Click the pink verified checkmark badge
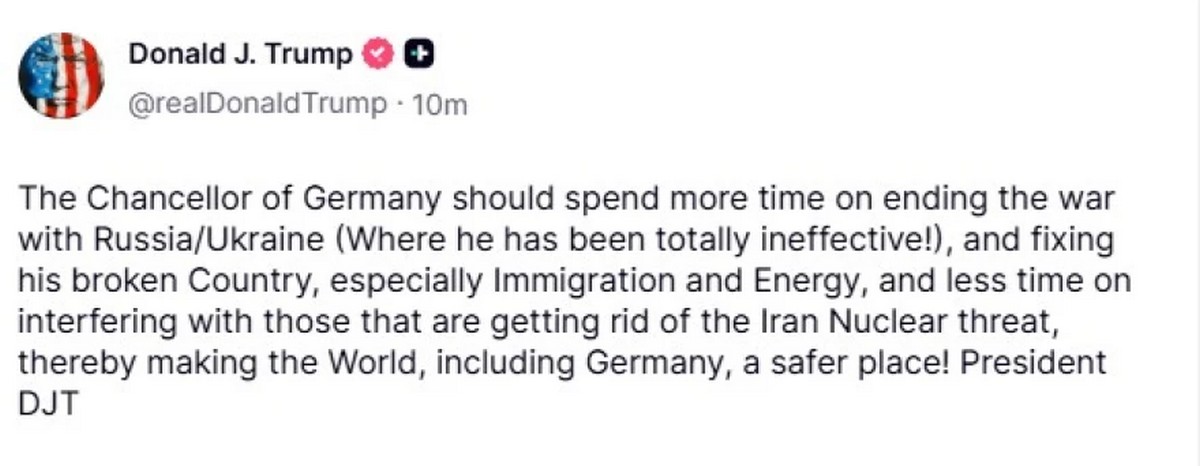1200x466 pixels. pyautogui.click(x=377, y=54)
